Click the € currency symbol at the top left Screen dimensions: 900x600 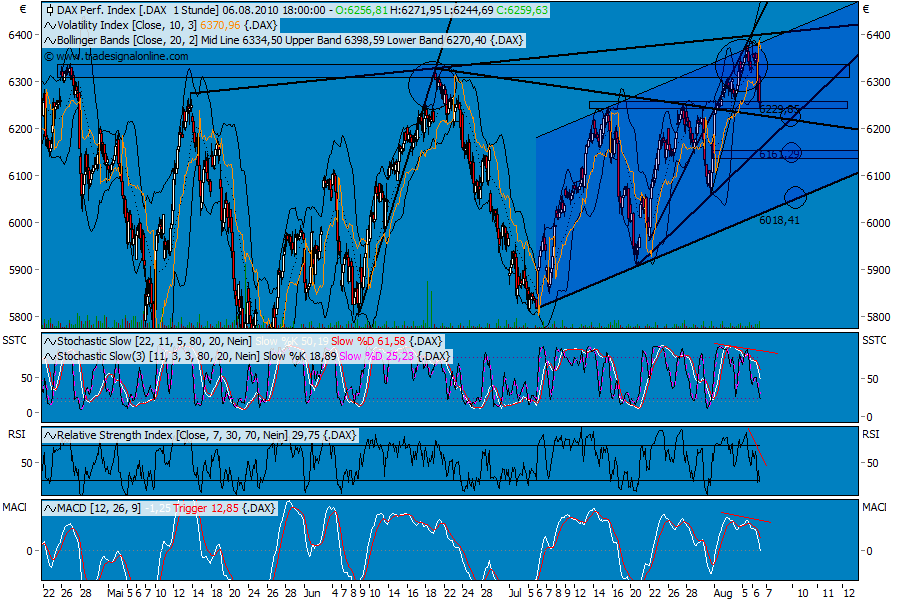pos(23,9)
